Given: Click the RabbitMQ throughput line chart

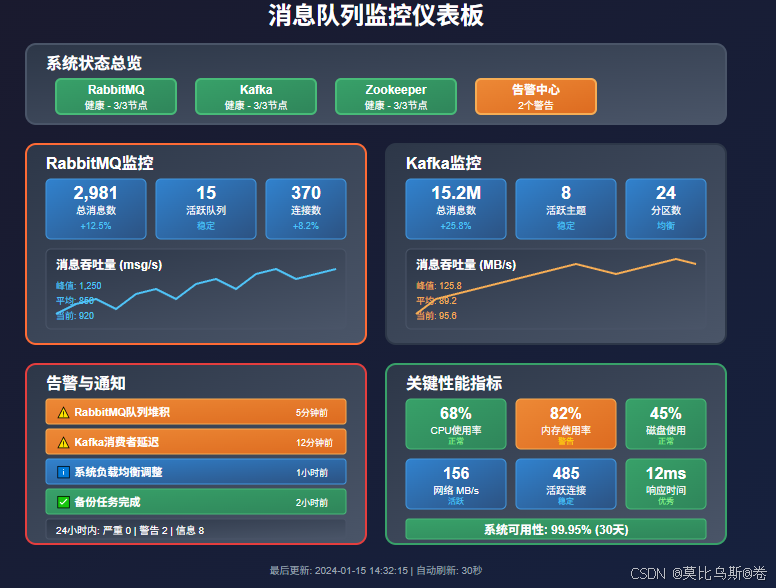Looking at the screenshot, I should point(196,289).
